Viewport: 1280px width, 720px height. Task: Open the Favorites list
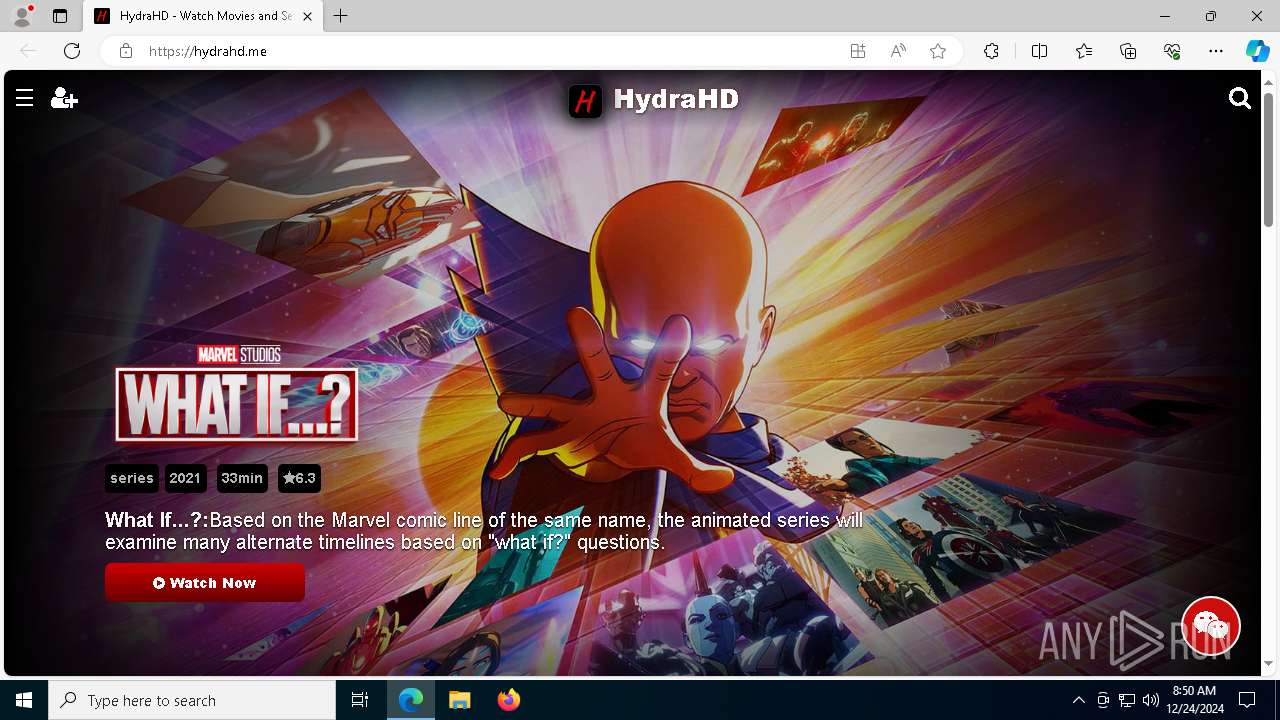[x=1084, y=51]
